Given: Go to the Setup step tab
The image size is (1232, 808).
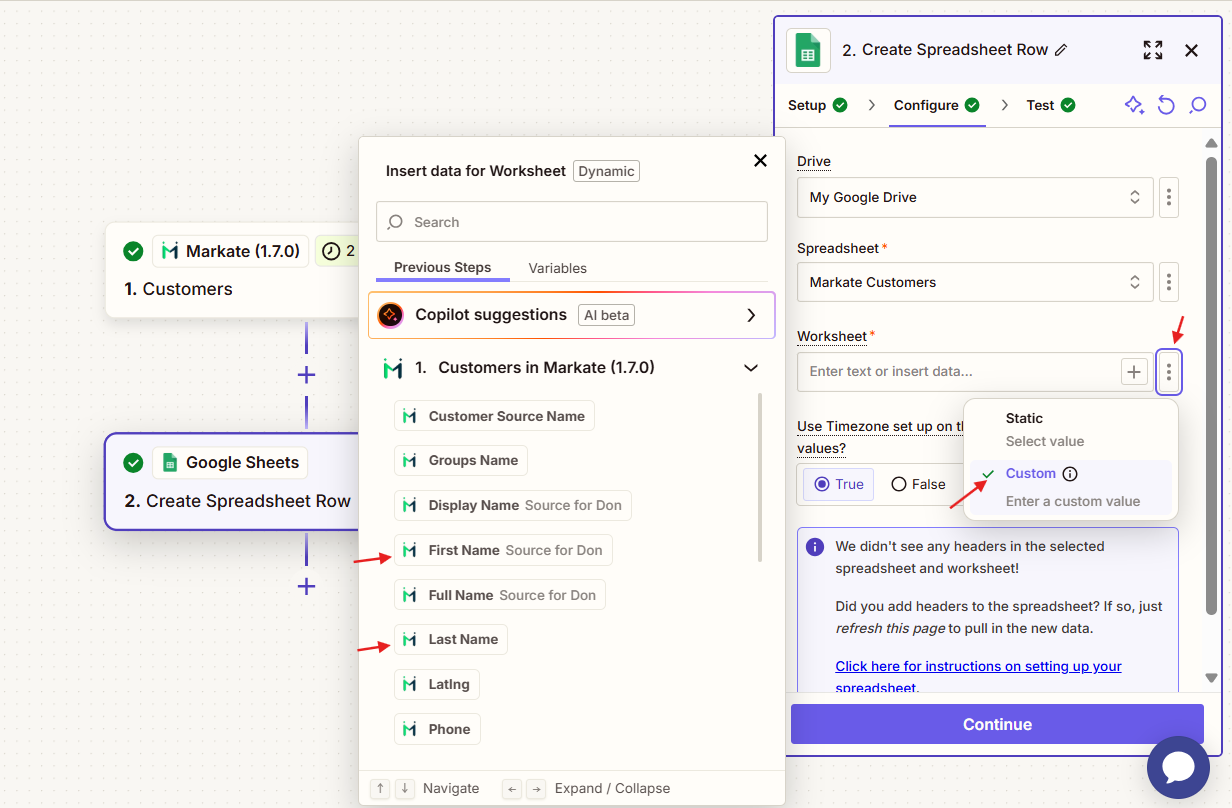Looking at the screenshot, I should tap(817, 105).
